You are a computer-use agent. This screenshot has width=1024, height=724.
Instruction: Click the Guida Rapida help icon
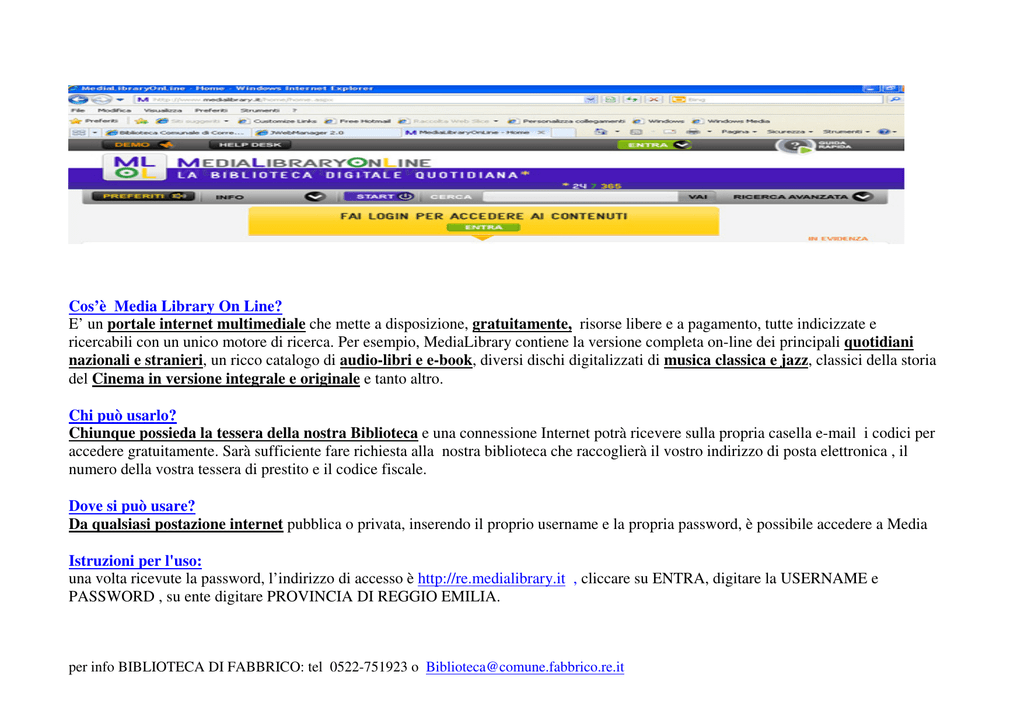pyautogui.click(x=795, y=146)
